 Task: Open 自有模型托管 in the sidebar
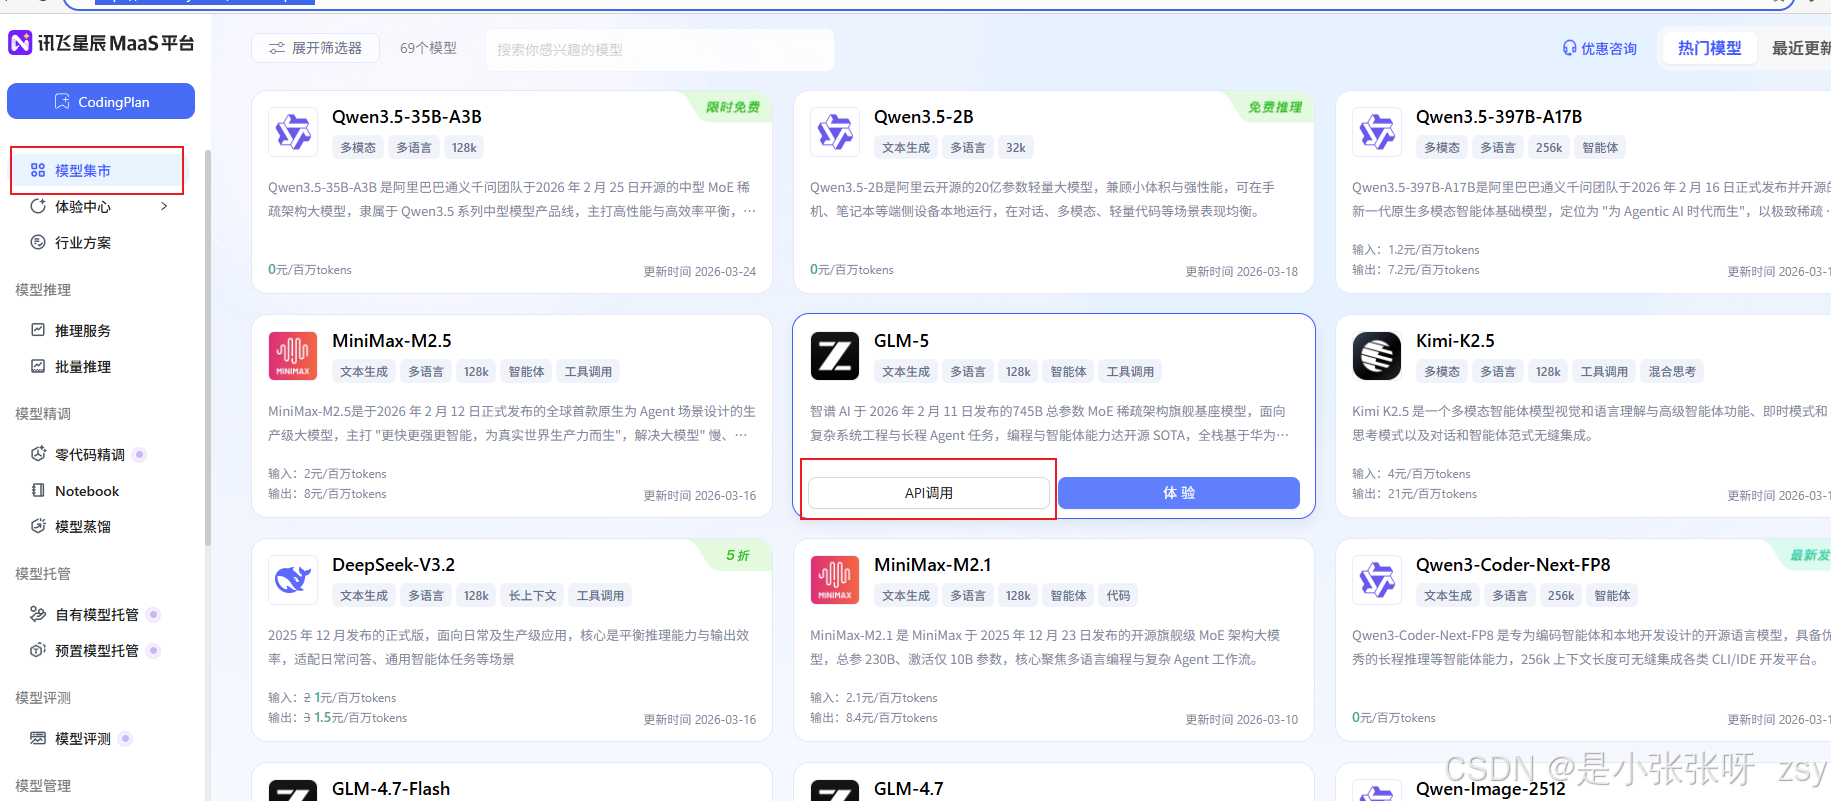[97, 614]
